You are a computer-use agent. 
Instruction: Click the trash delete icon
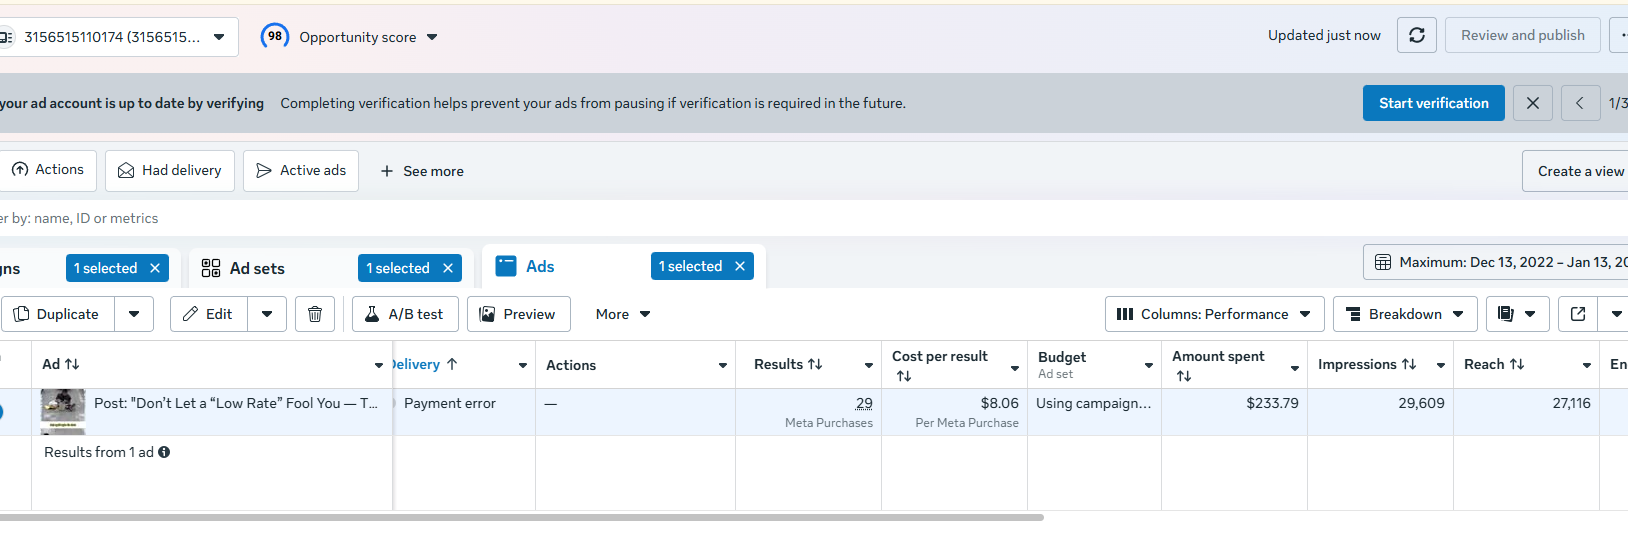315,314
